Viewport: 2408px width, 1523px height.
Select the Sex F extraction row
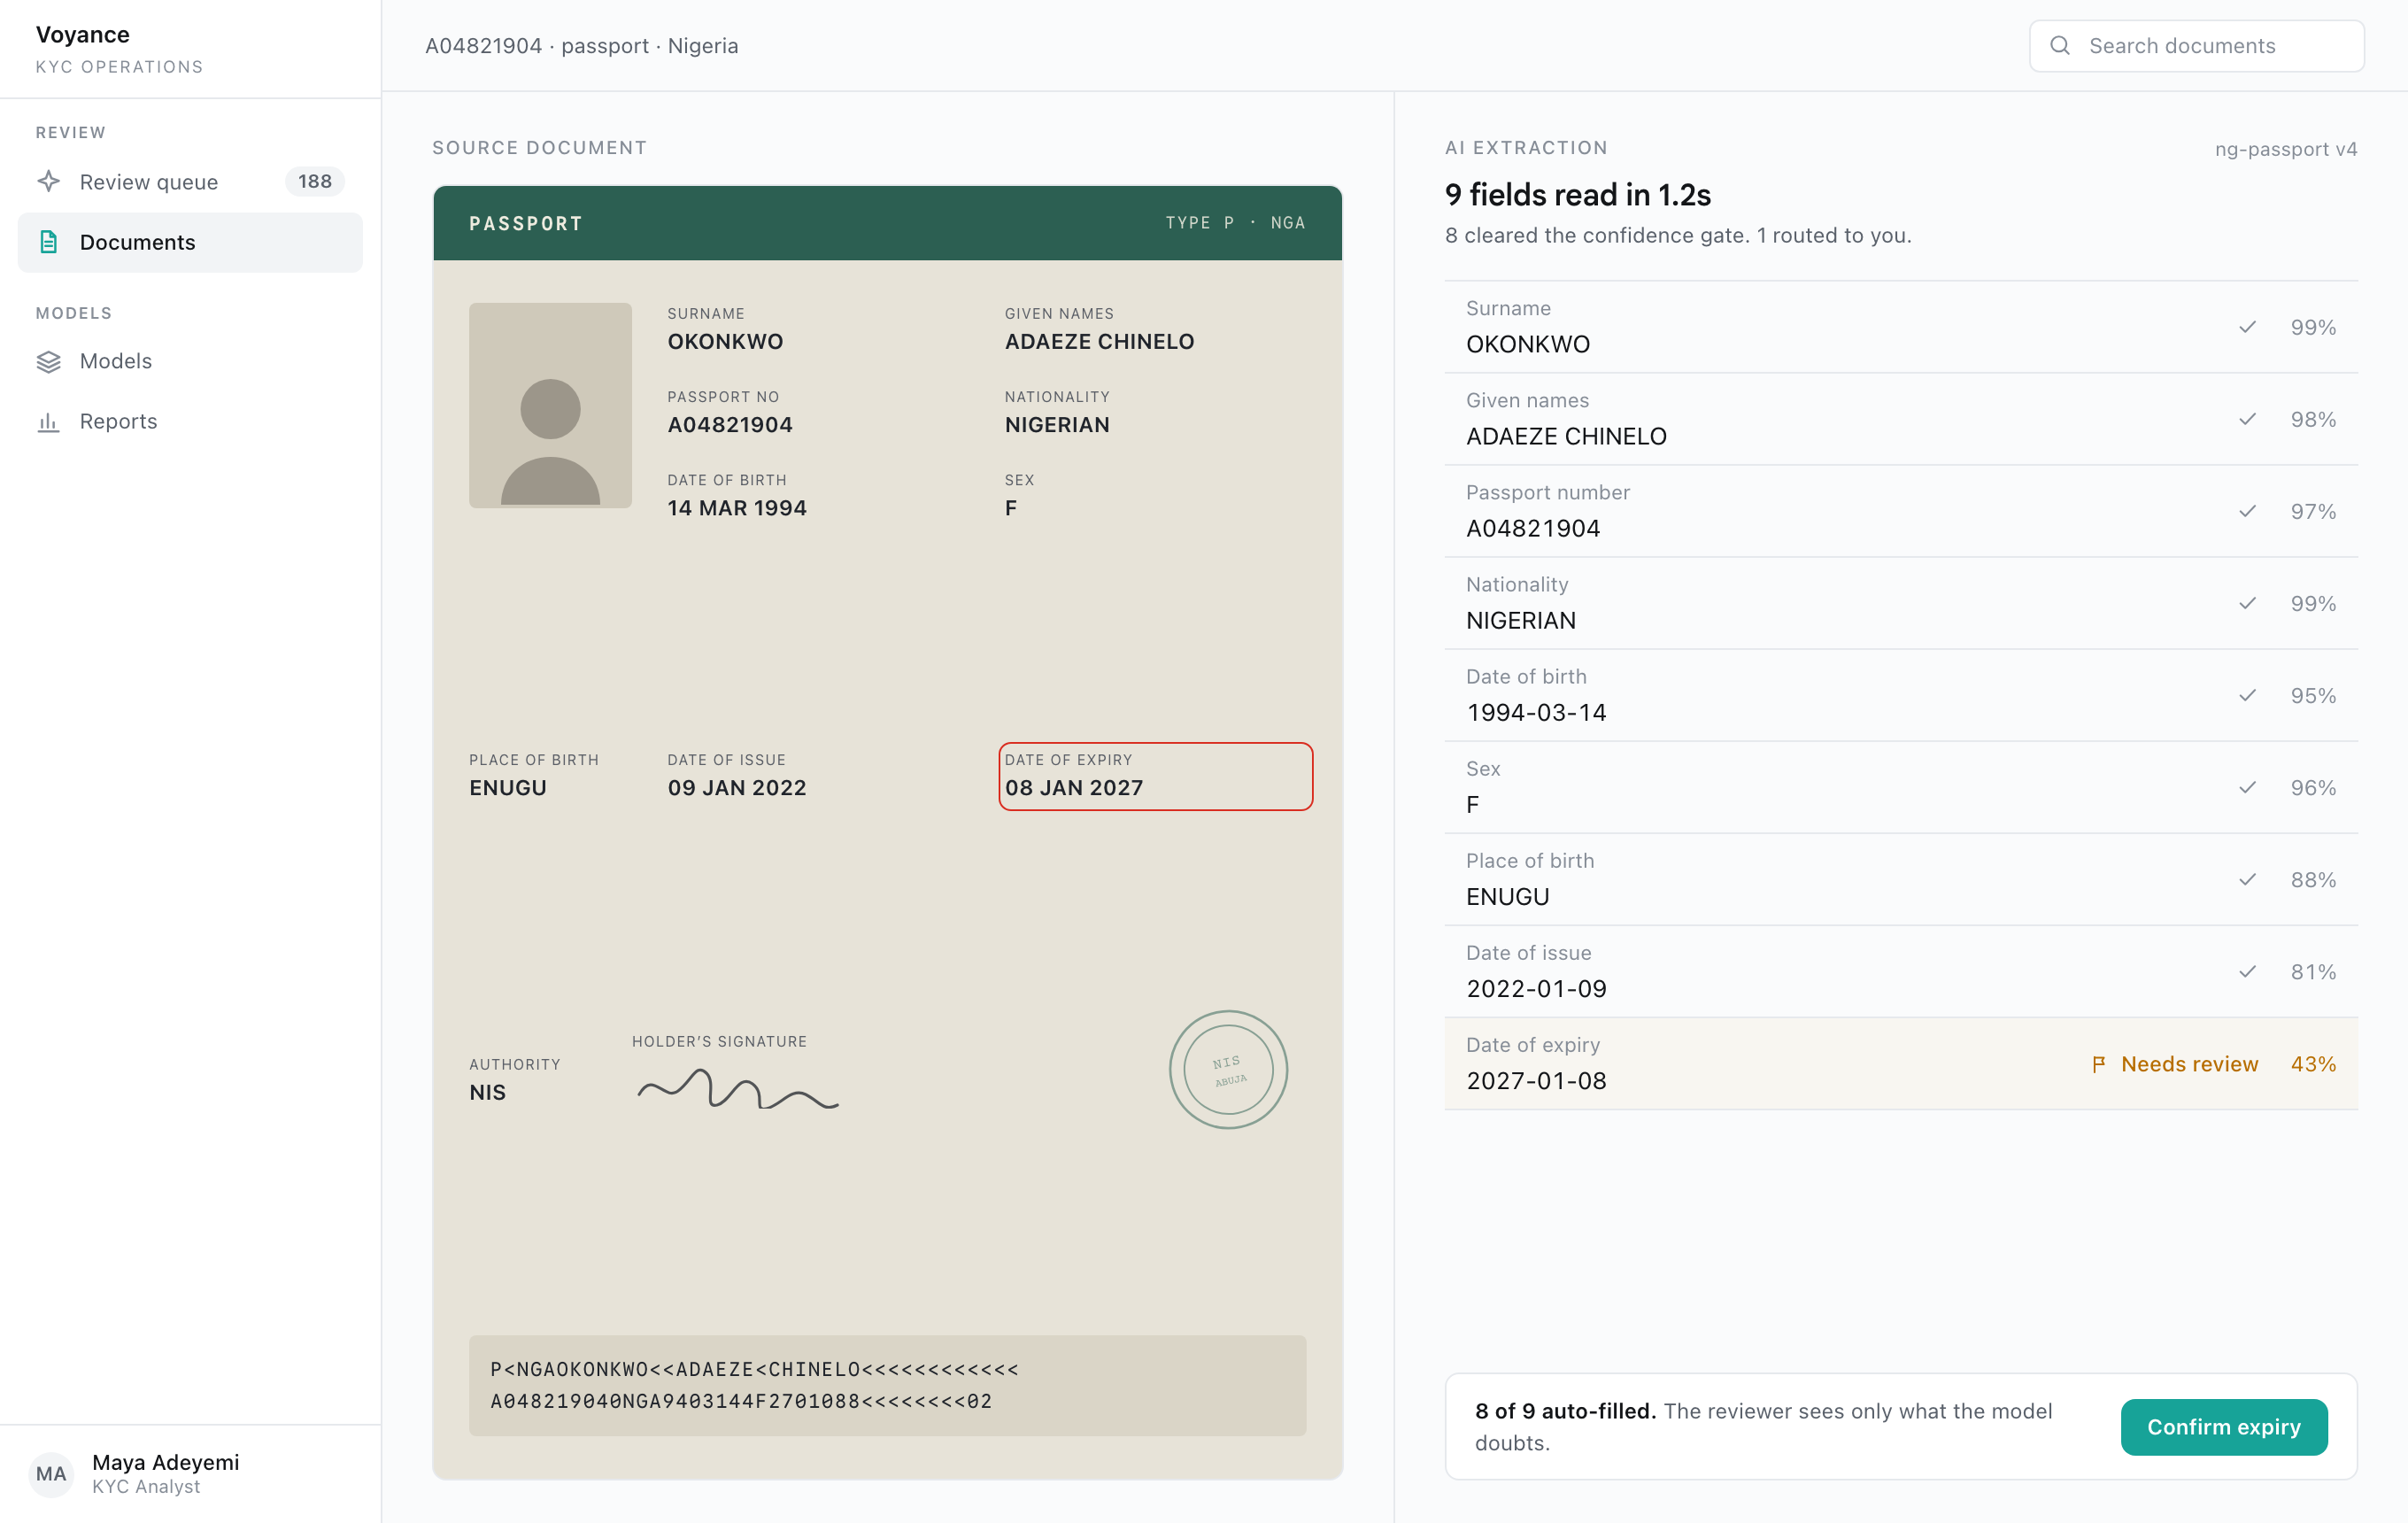1901,787
